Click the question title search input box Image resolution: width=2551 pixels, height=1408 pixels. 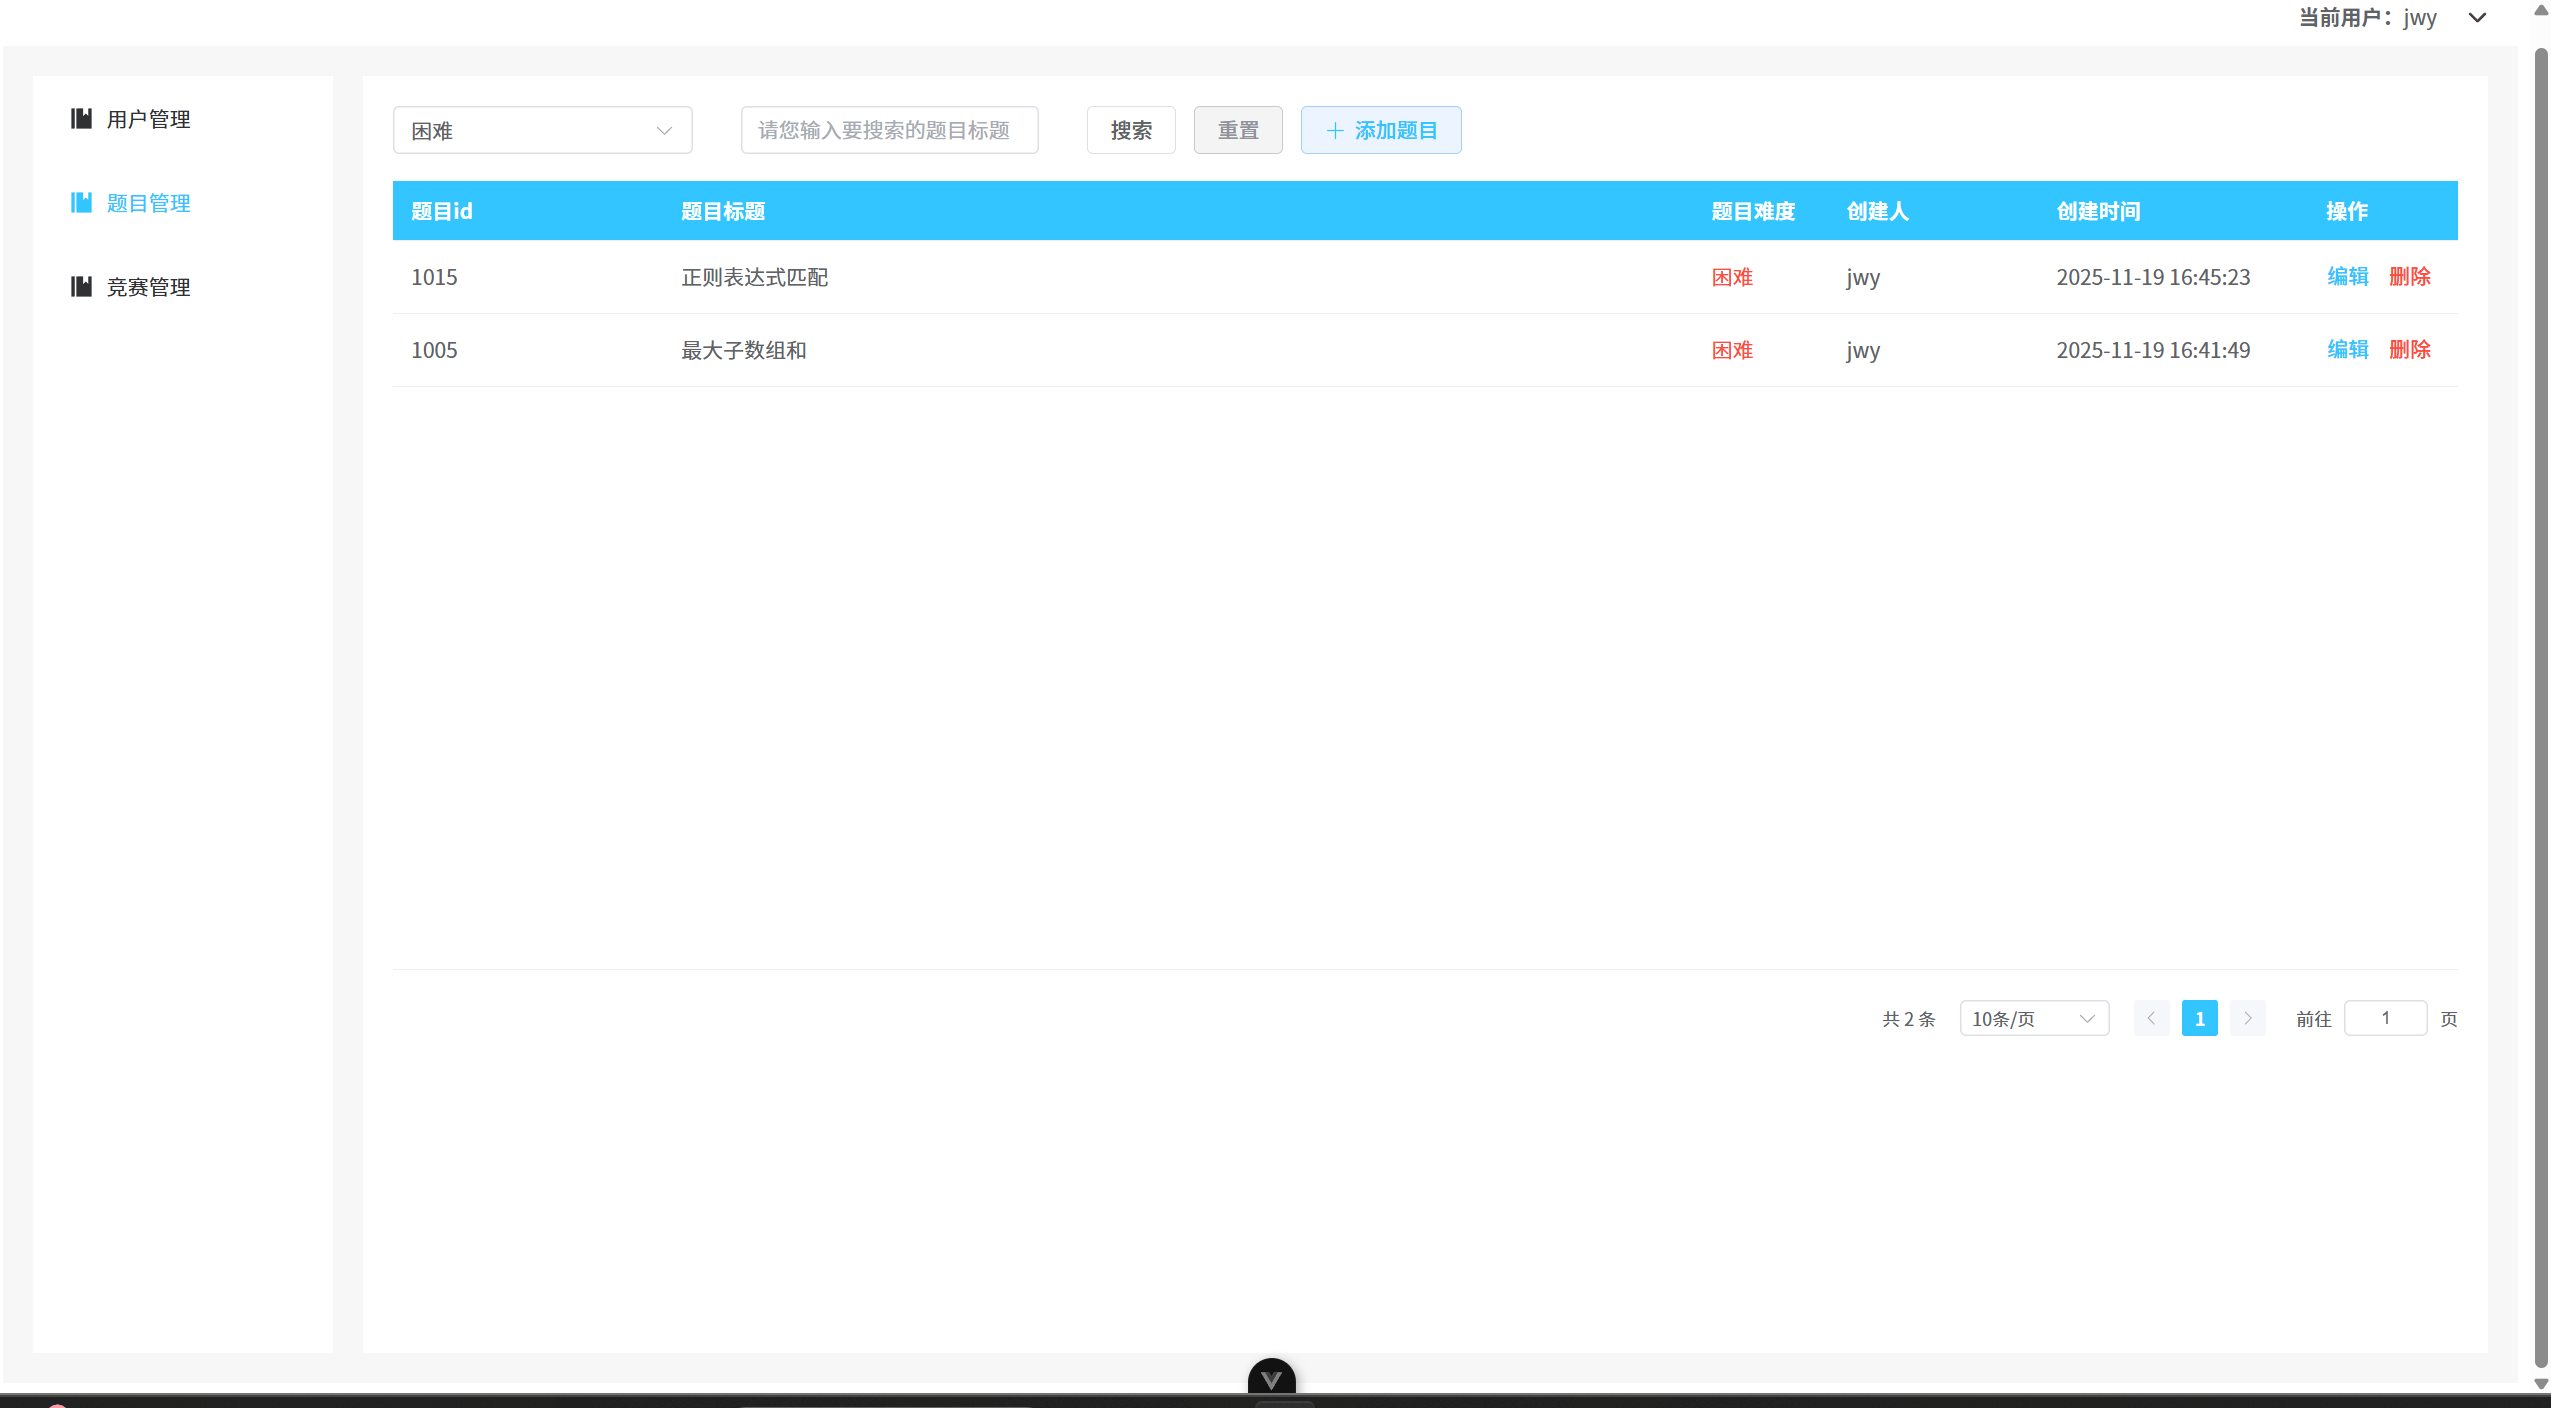click(888, 129)
